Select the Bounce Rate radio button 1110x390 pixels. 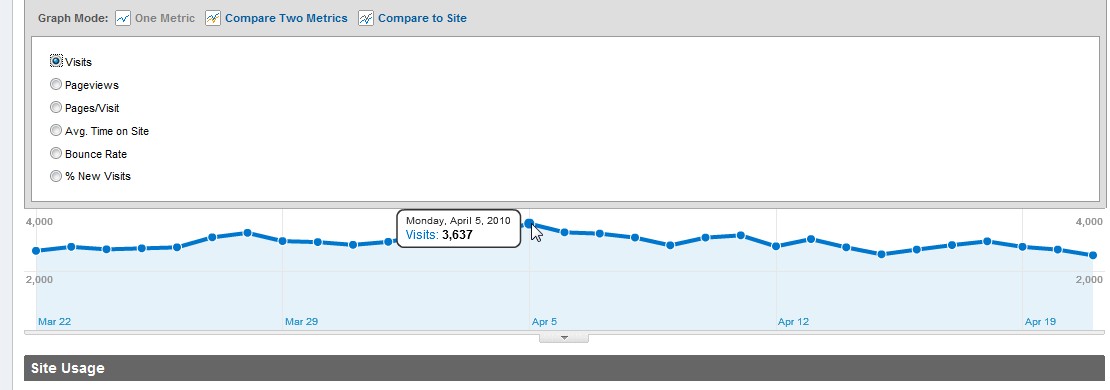[56, 153]
